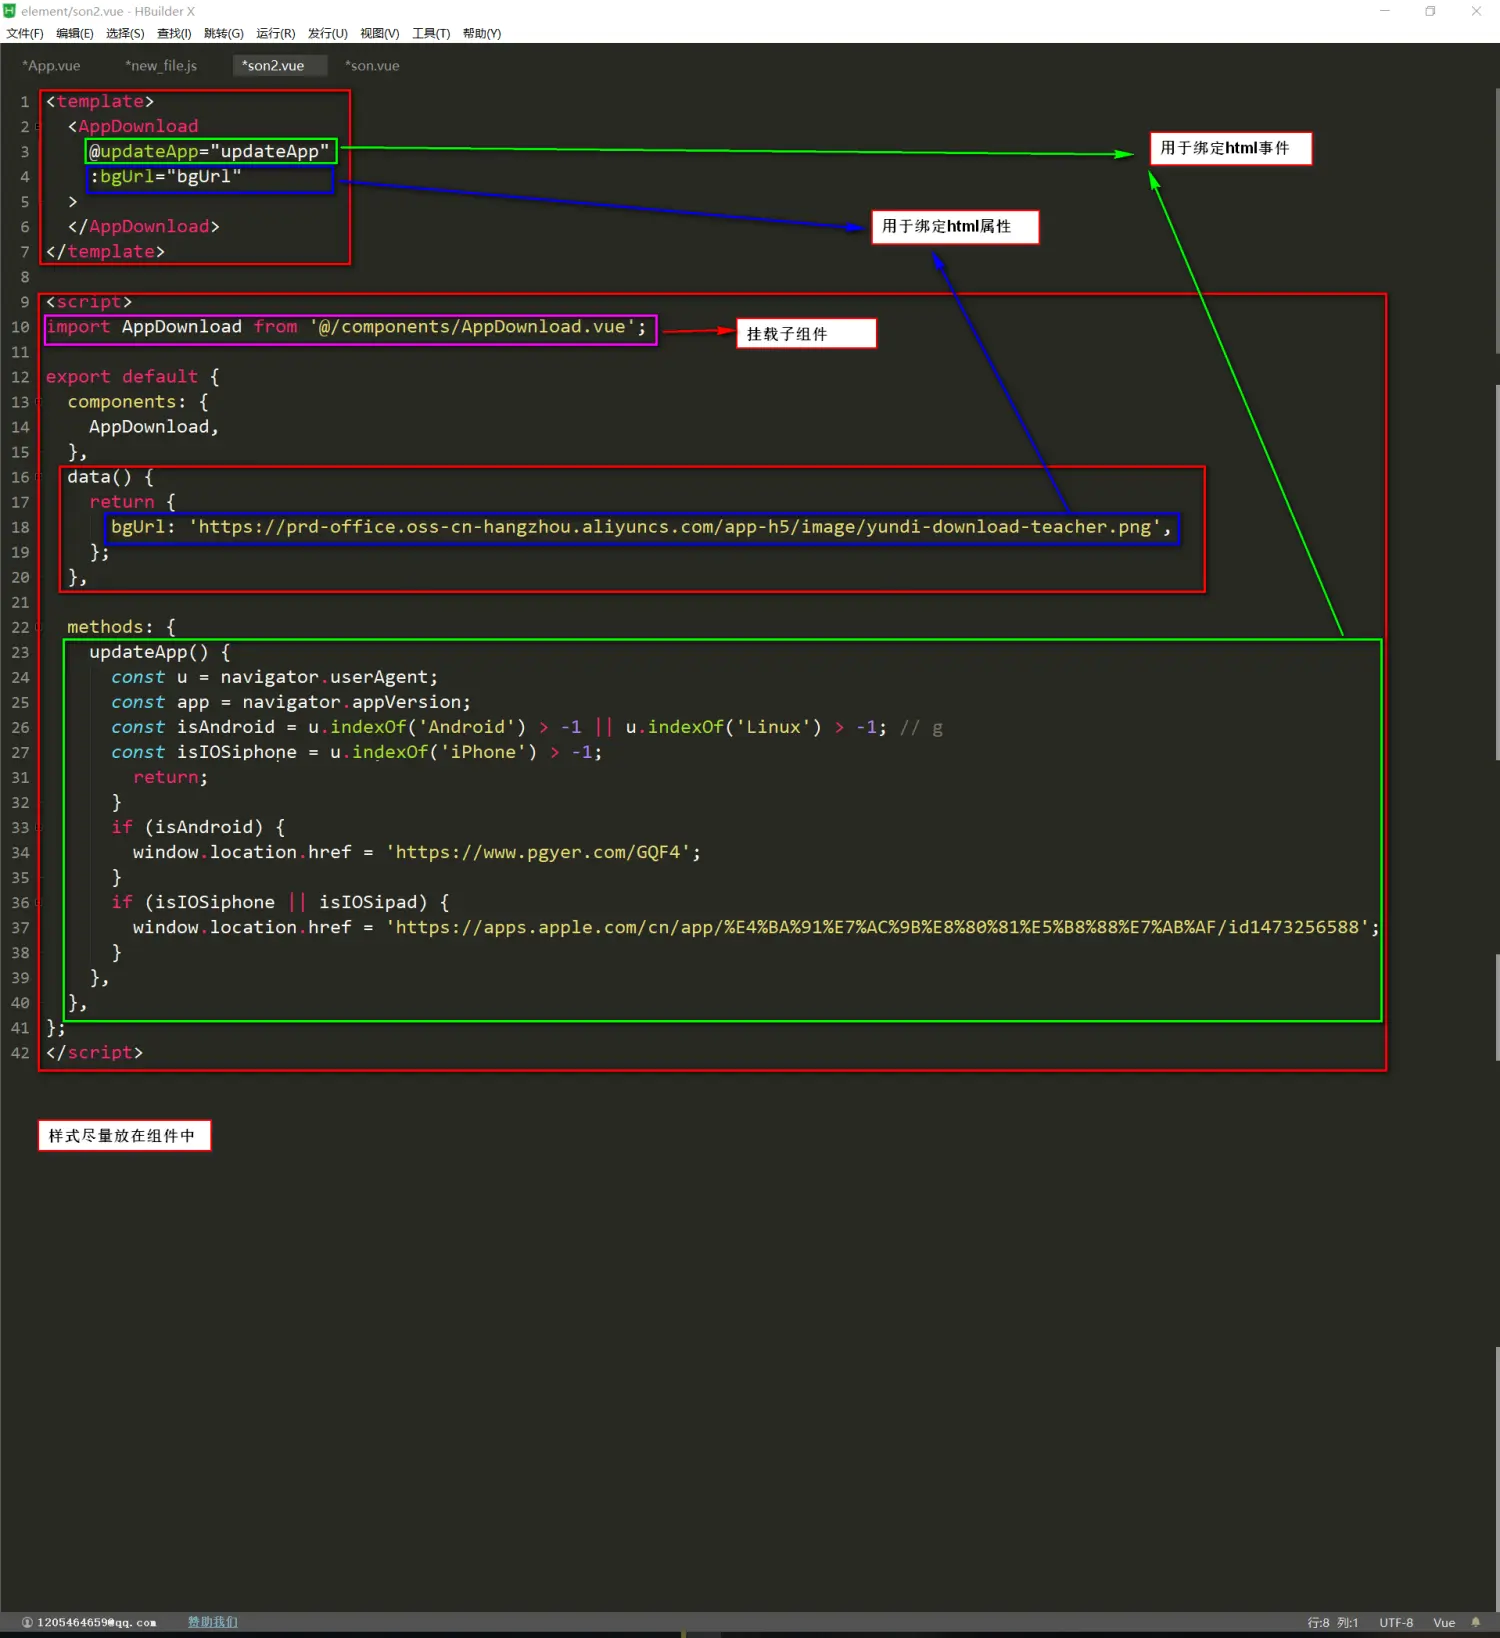Switch to the *App.vue tab
1500x1638 pixels.
(51, 66)
